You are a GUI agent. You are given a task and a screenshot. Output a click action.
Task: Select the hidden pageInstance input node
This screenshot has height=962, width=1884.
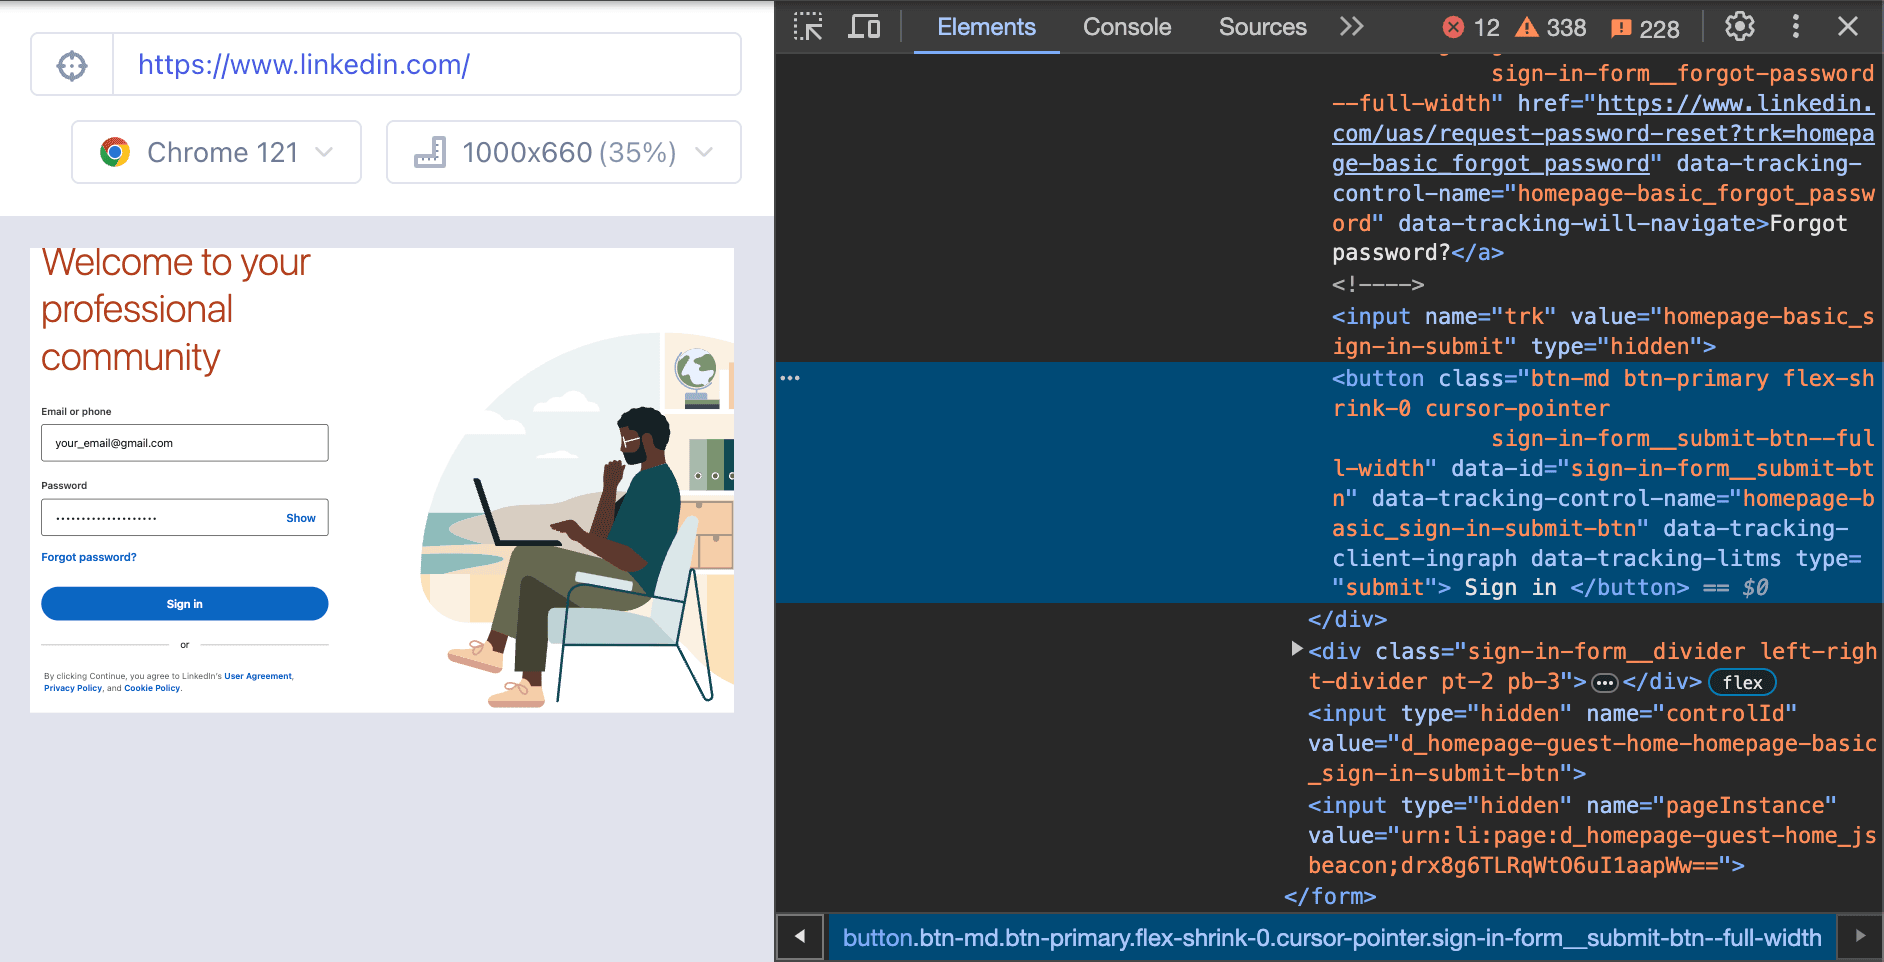click(x=1592, y=835)
